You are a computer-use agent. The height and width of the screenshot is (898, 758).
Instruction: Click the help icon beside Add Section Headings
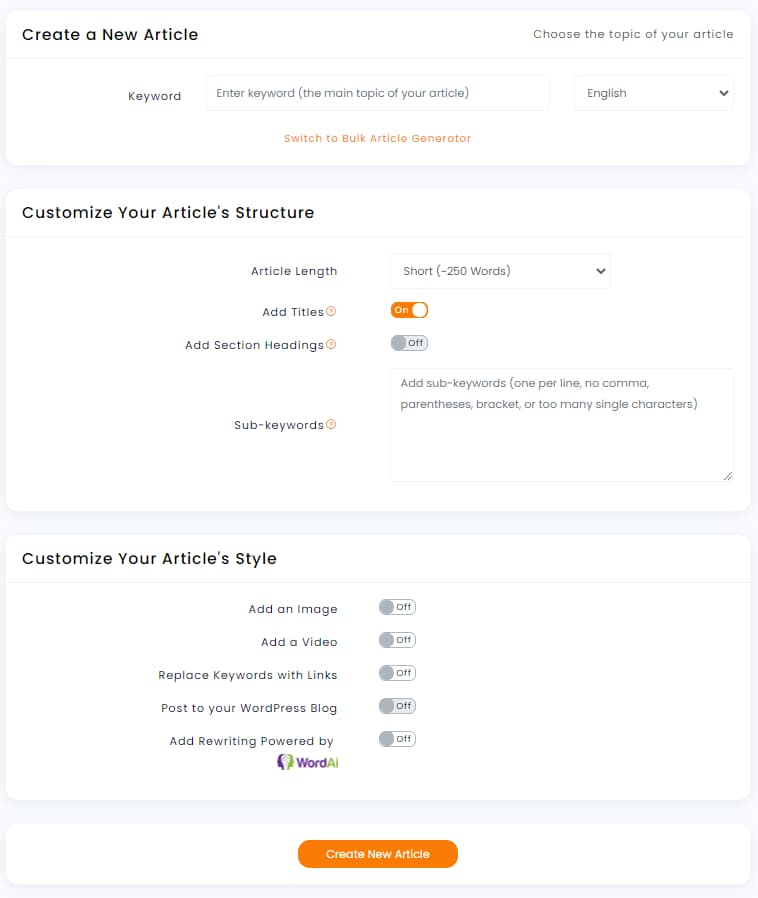coord(331,345)
